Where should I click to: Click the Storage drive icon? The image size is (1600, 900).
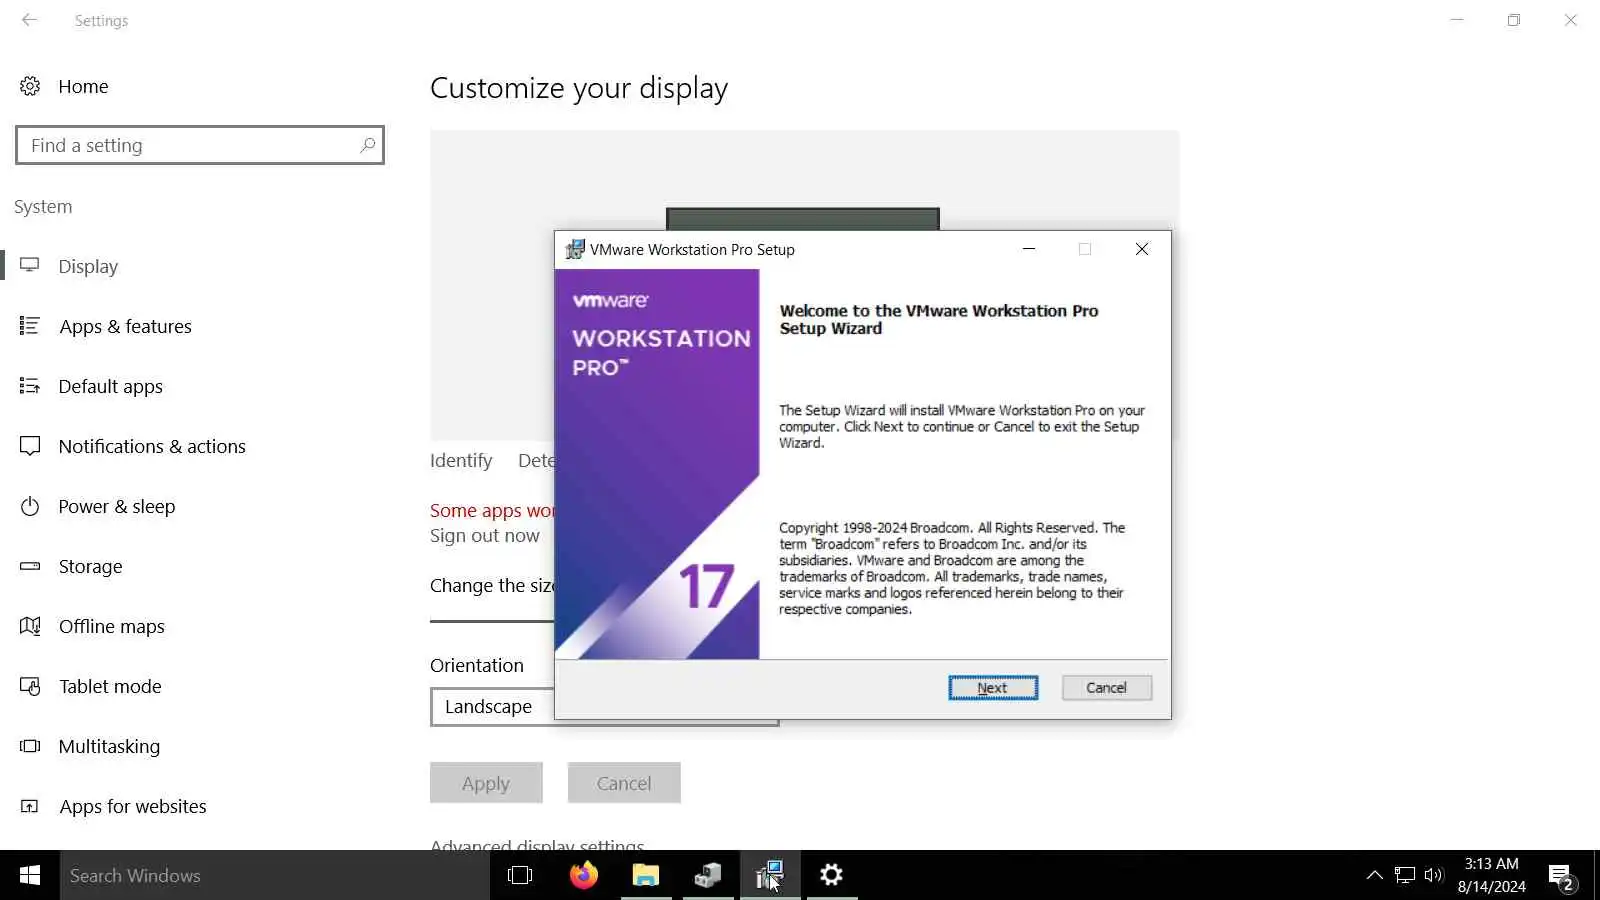click(x=30, y=566)
